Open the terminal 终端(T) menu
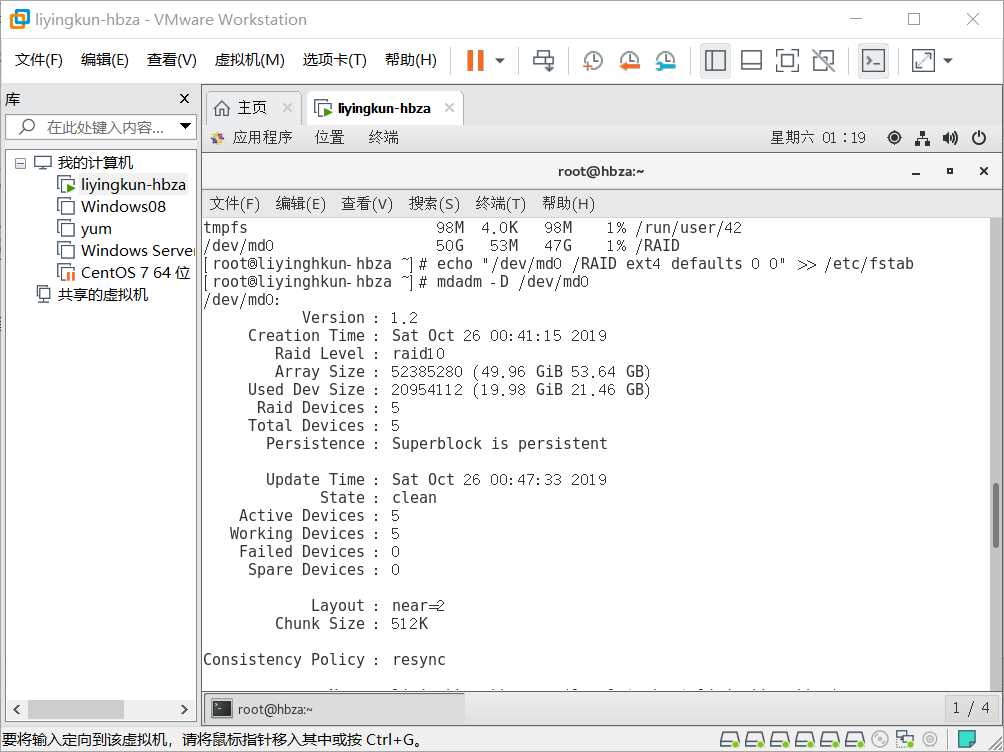Screen dimensions: 1004x752 501,204
